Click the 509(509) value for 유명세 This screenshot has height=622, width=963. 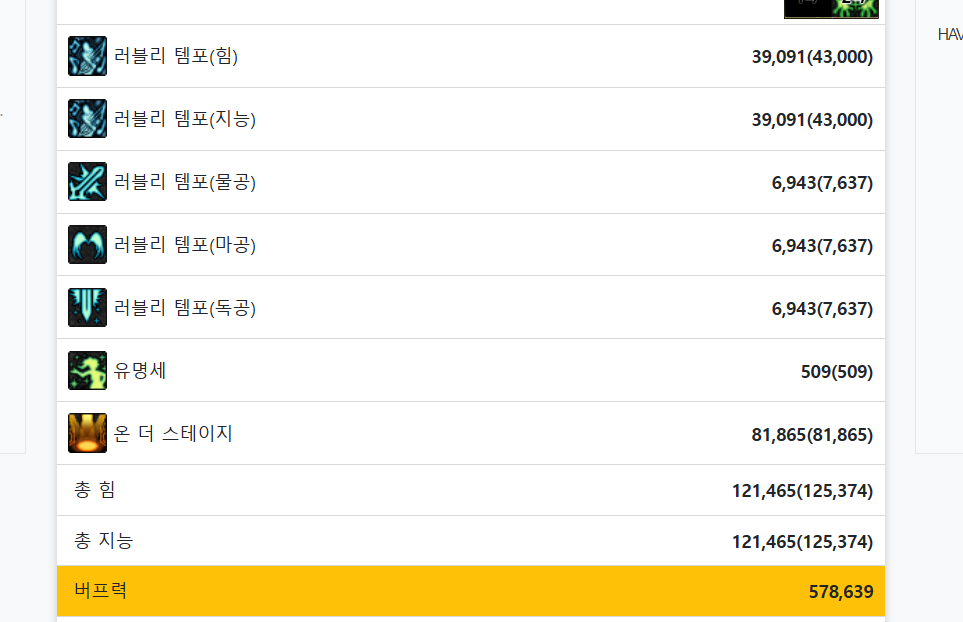[836, 372]
